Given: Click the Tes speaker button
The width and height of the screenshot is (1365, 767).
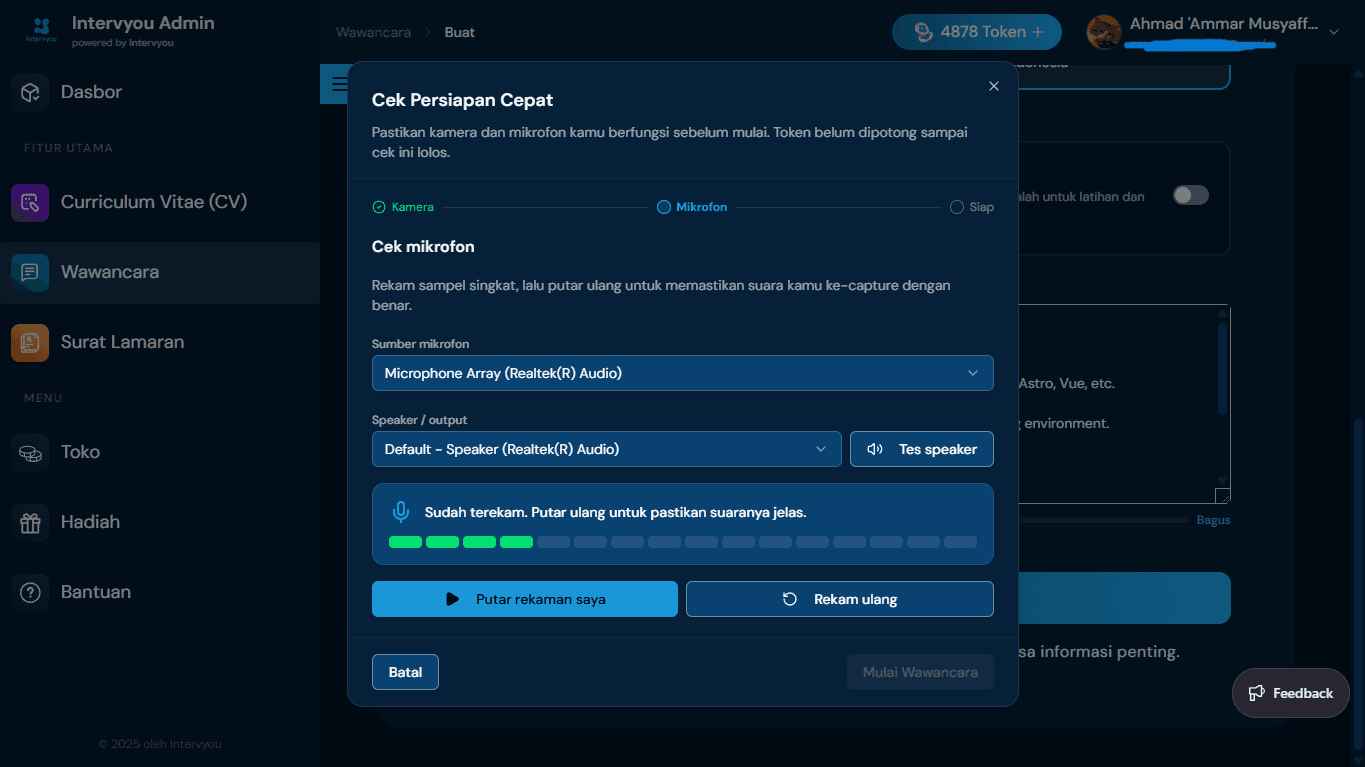Looking at the screenshot, I should click(x=921, y=449).
